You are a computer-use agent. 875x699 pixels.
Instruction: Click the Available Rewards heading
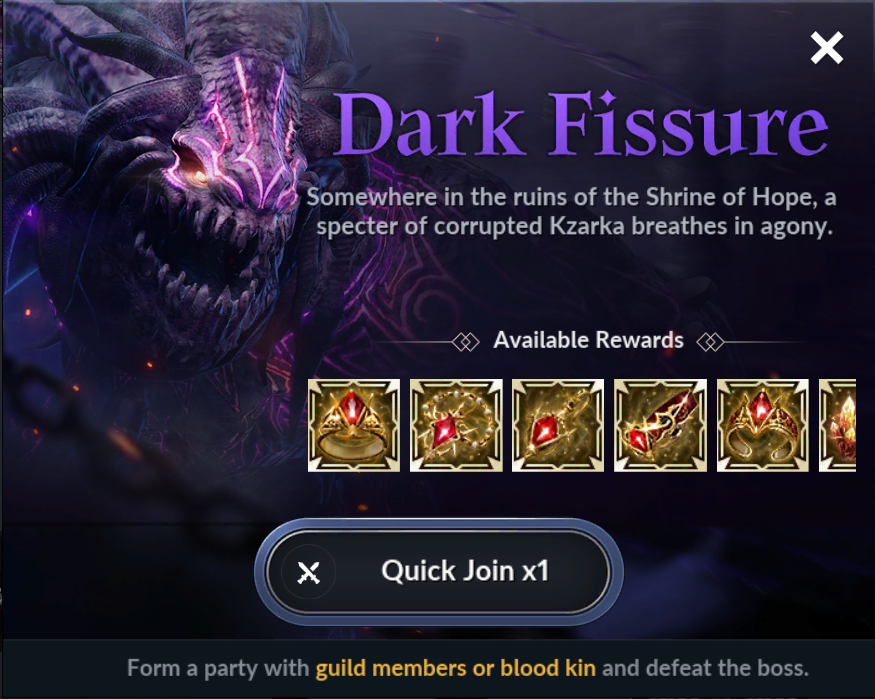tap(588, 340)
